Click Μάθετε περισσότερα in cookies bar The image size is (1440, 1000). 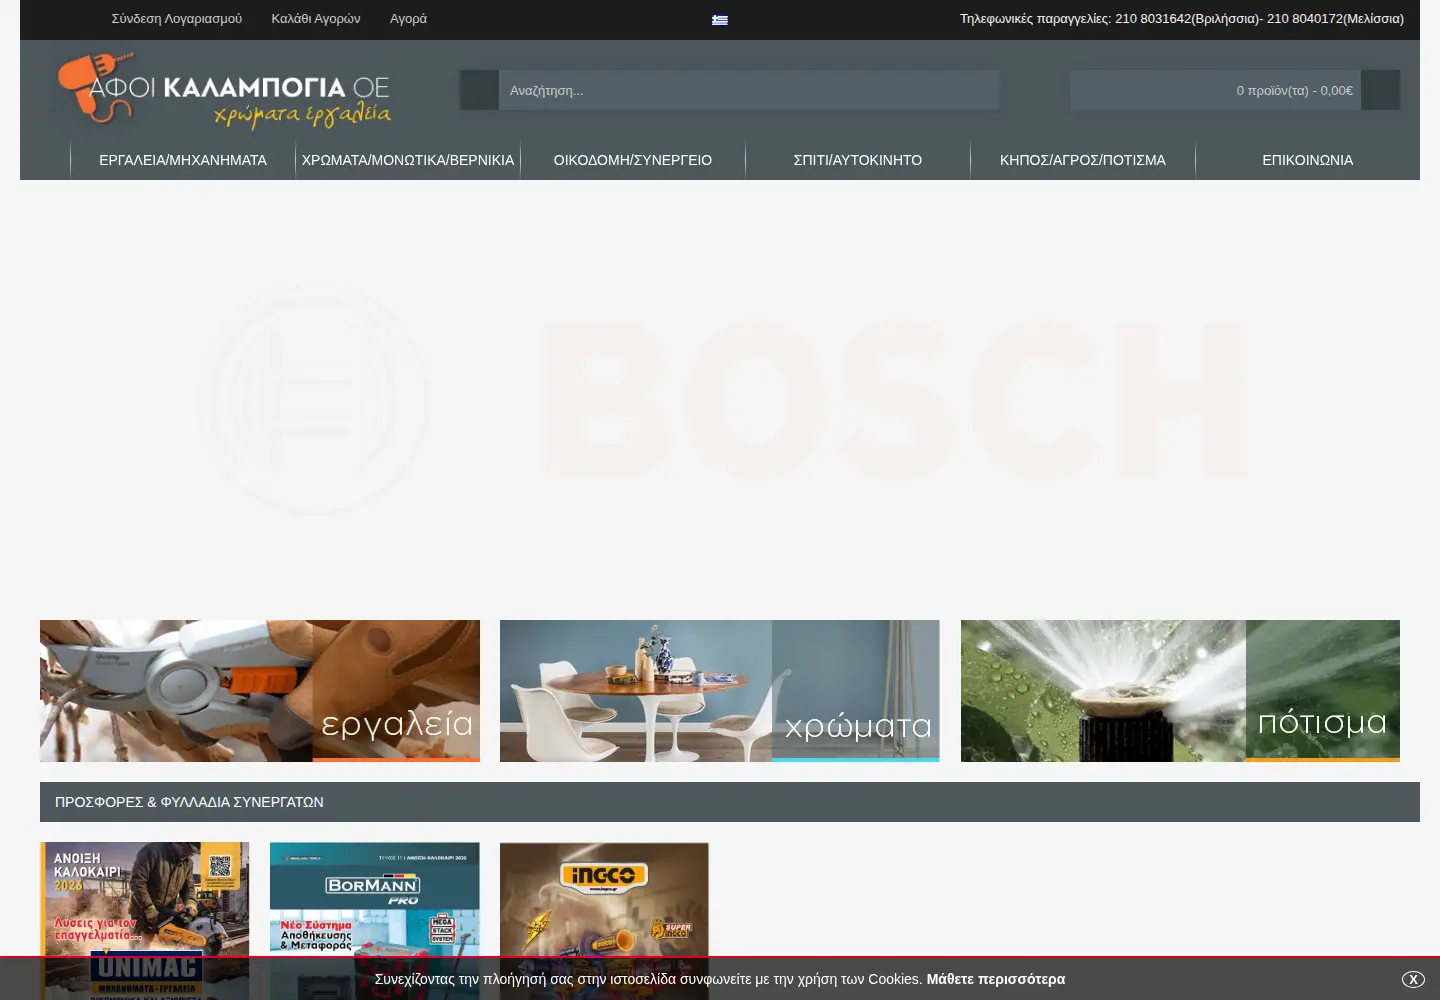pos(996,979)
